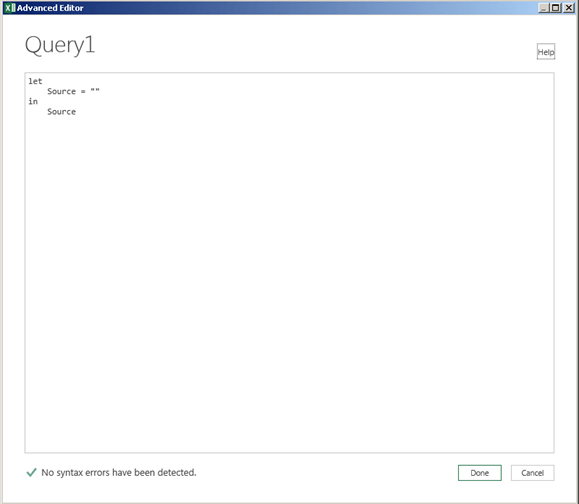Place cursor on the 'in' keyword

pos(33,101)
